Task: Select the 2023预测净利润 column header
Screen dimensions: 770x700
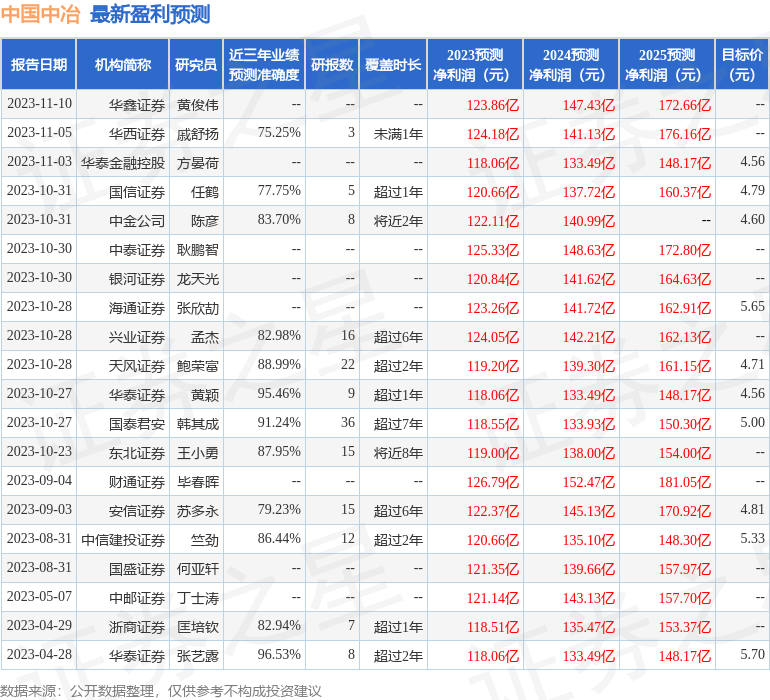Action: pos(475,65)
